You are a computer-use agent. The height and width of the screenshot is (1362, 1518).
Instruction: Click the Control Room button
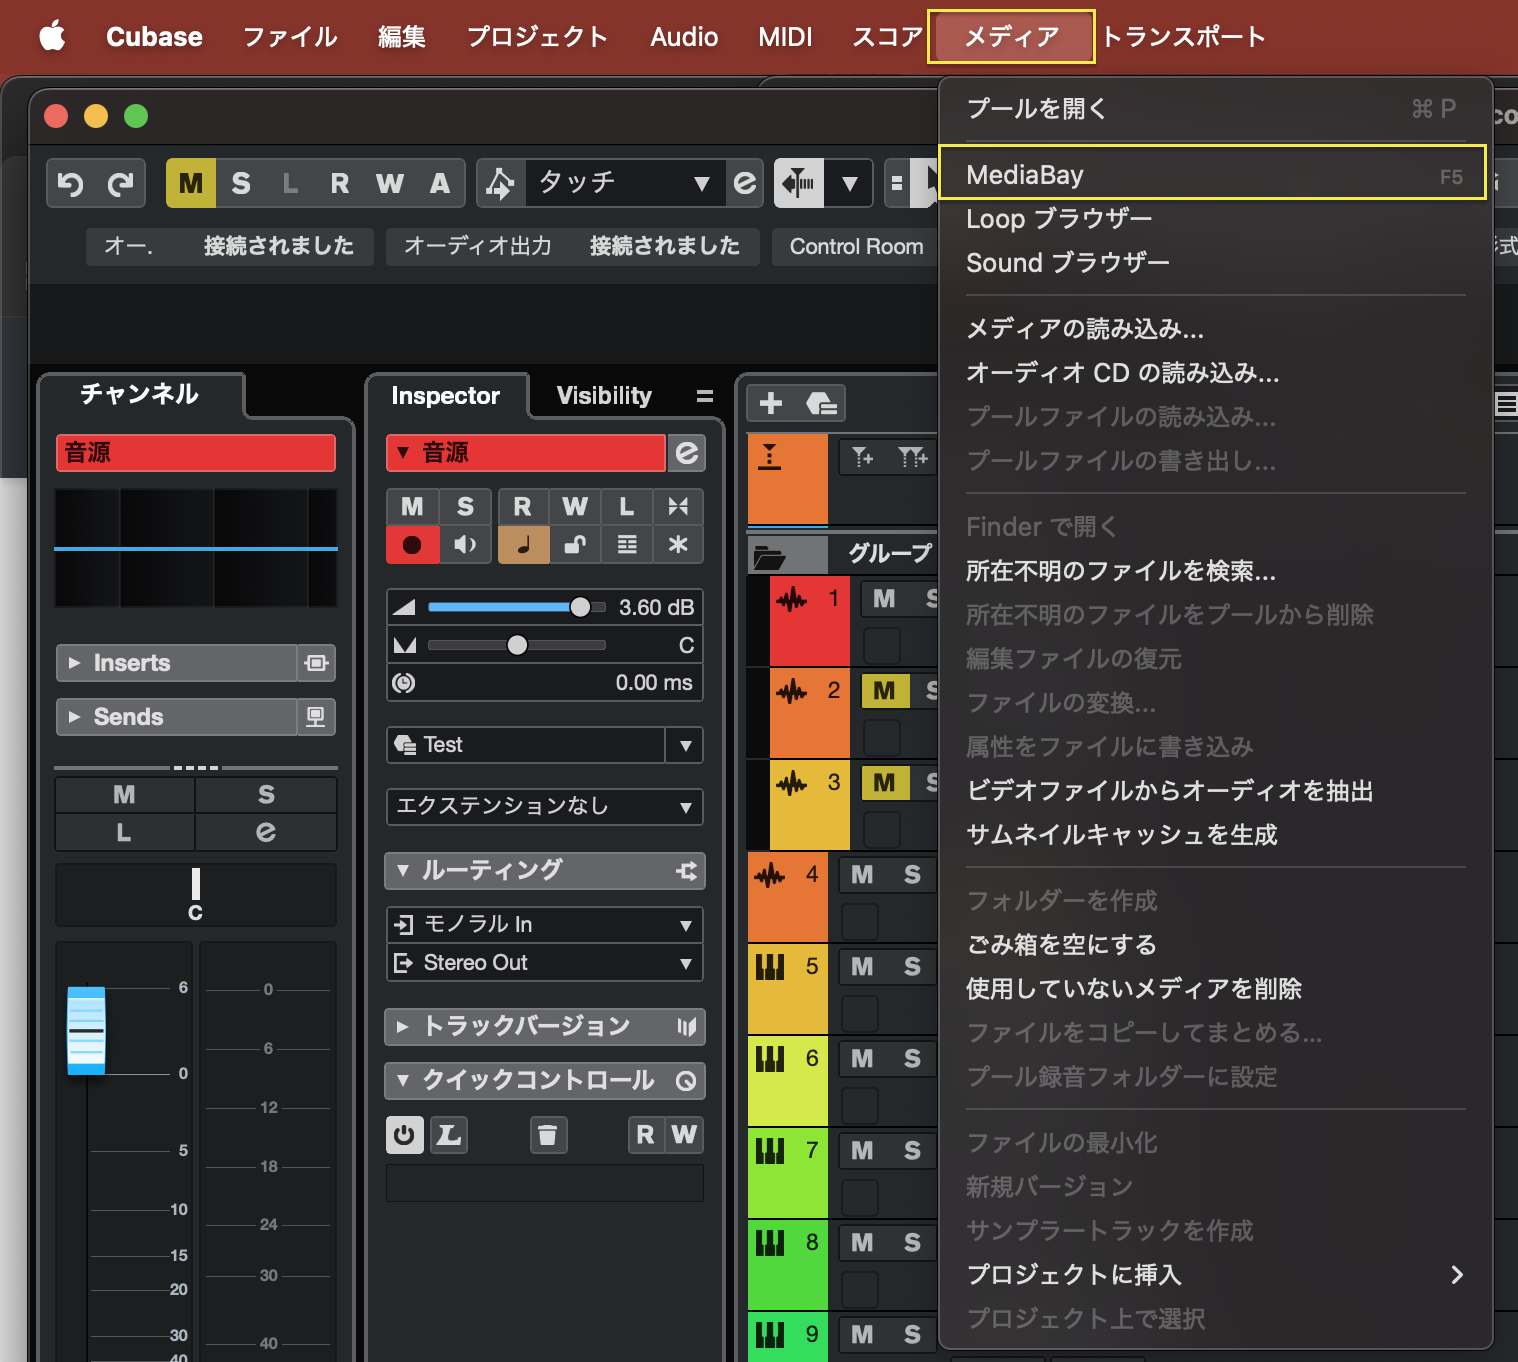point(856,247)
